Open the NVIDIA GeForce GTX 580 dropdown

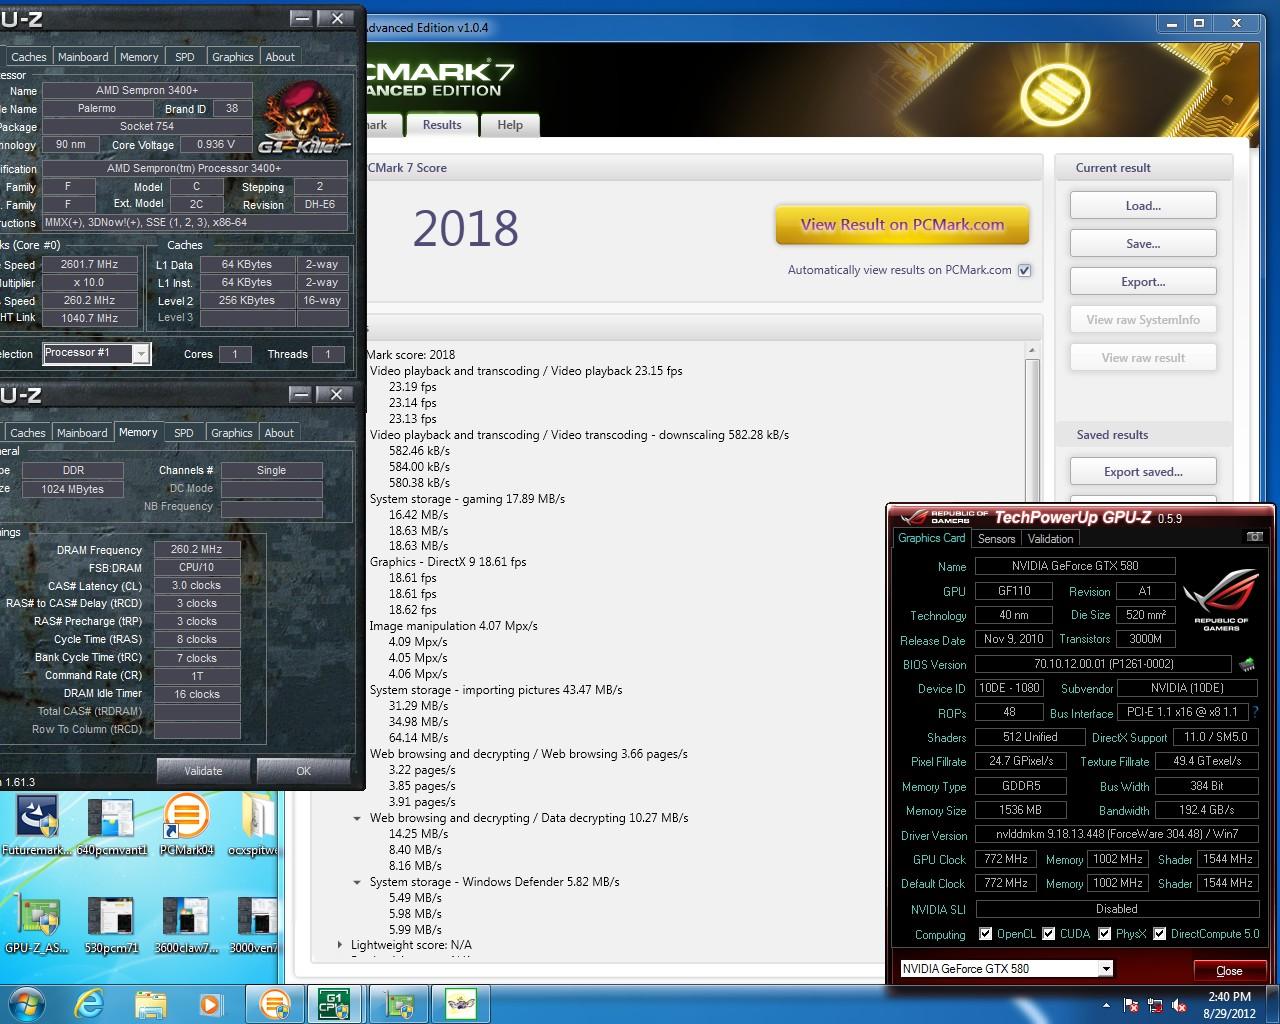[x=1105, y=968]
